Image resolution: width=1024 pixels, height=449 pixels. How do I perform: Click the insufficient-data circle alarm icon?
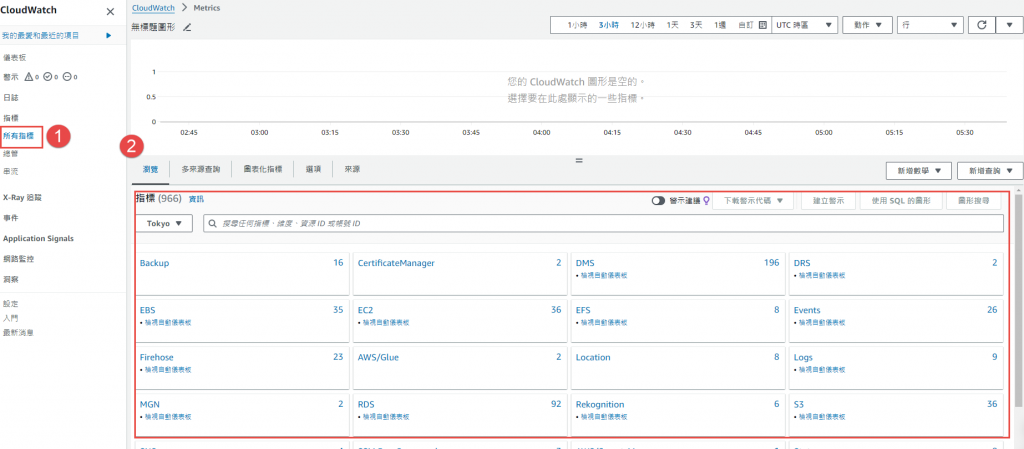pos(67,77)
